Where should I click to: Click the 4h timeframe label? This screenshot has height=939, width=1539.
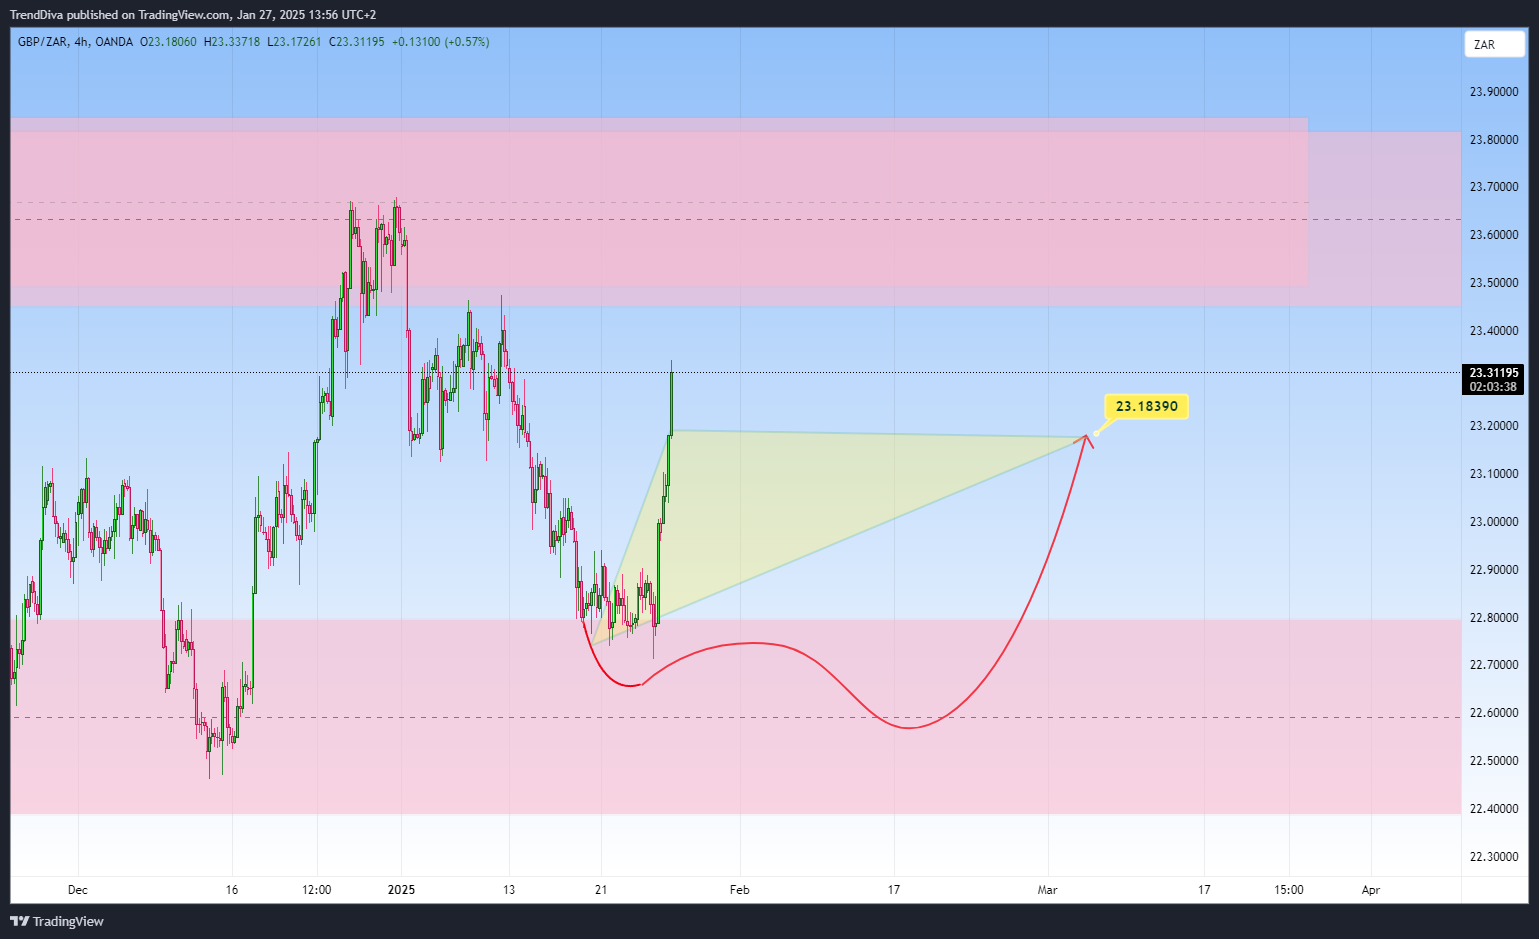tap(80, 42)
